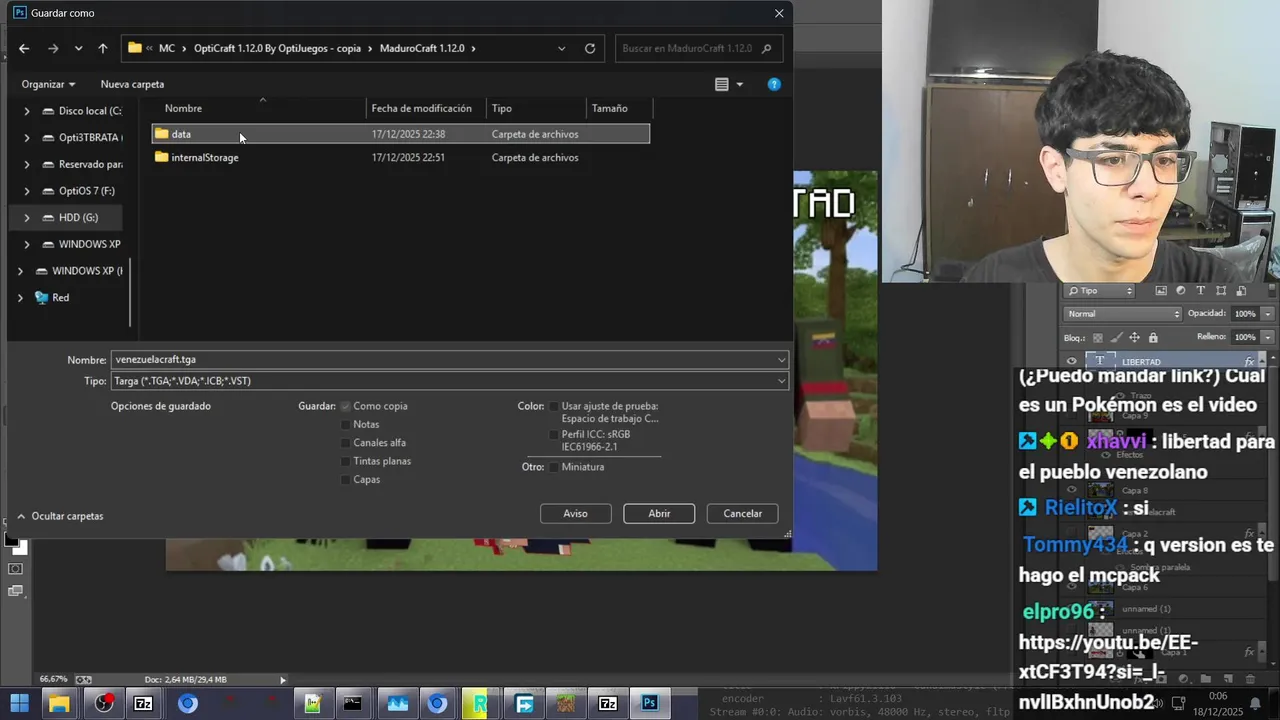
Task: Click the search box 'Buscar en MaduroCraft'
Action: pyautogui.click(x=699, y=48)
